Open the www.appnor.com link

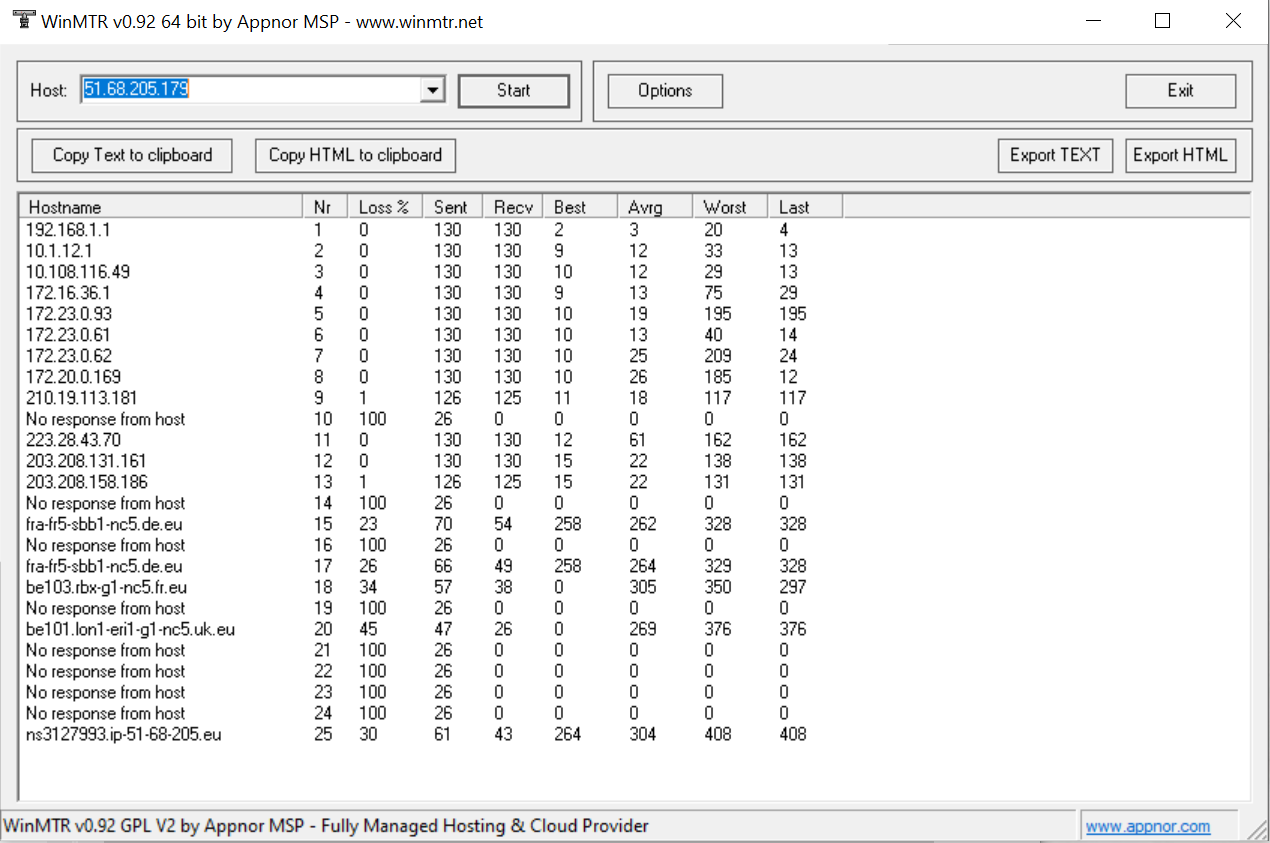1147,826
